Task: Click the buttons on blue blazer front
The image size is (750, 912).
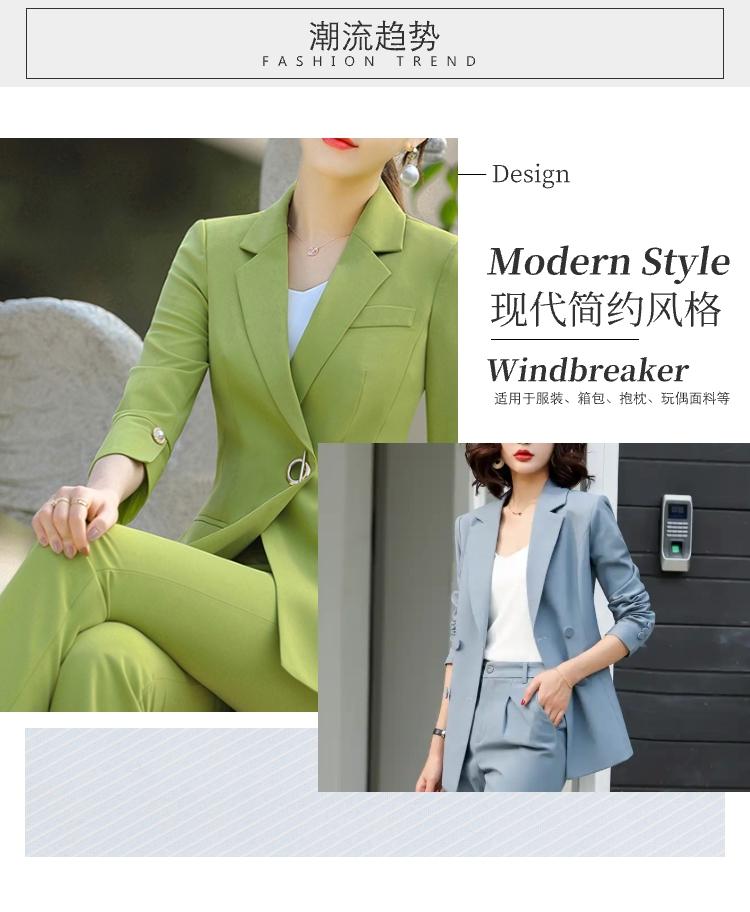Action: click(x=570, y=632)
